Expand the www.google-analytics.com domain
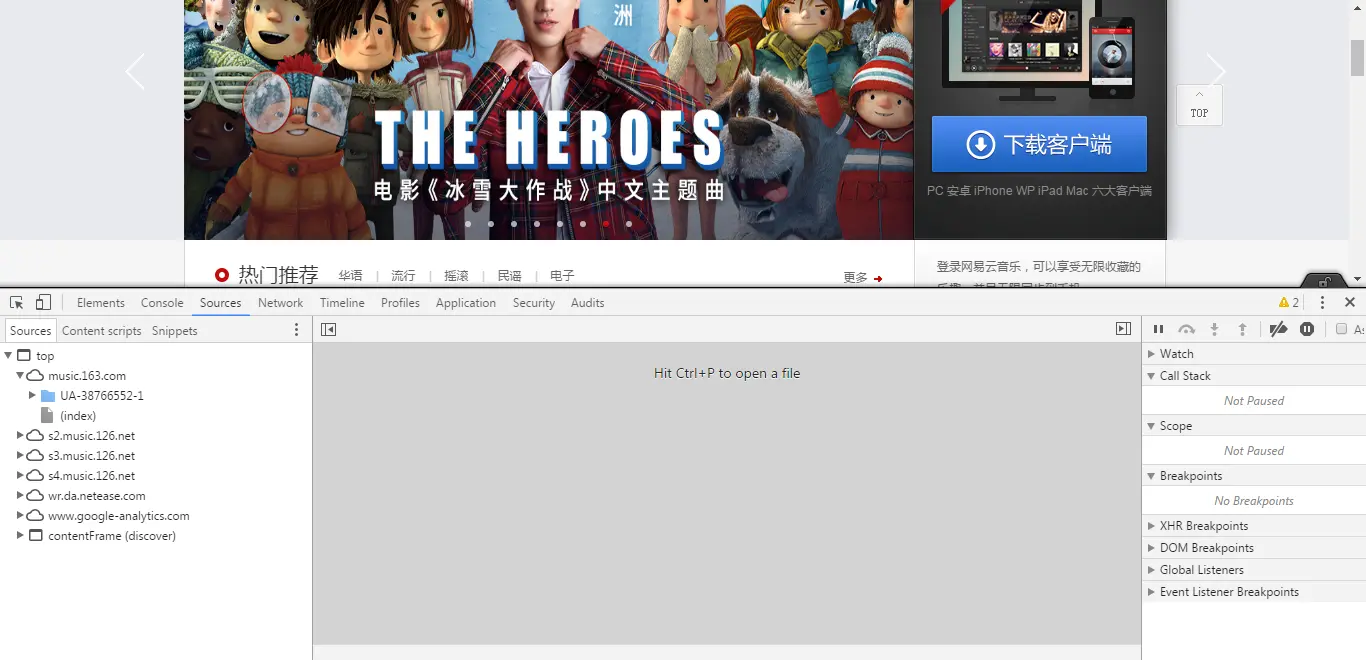 [20, 515]
